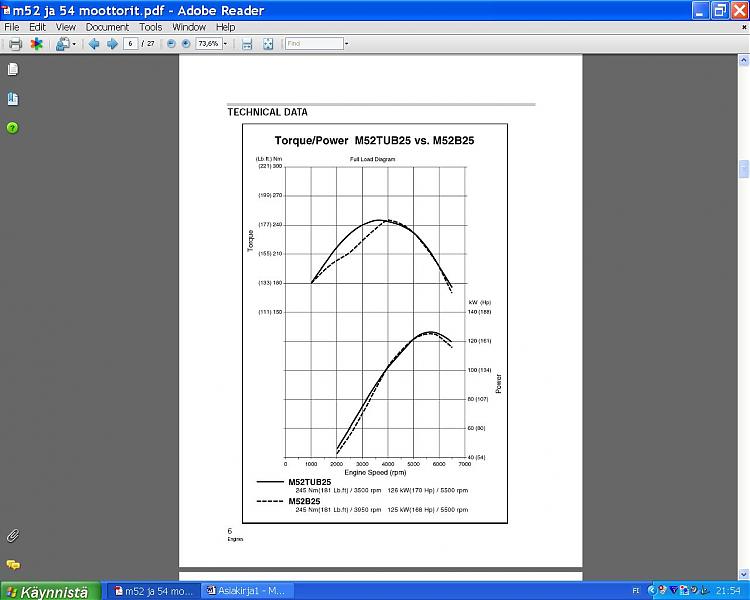Image resolution: width=750 pixels, height=600 pixels.
Task: Open the Comments panel in the sidebar
Action: tap(13, 565)
